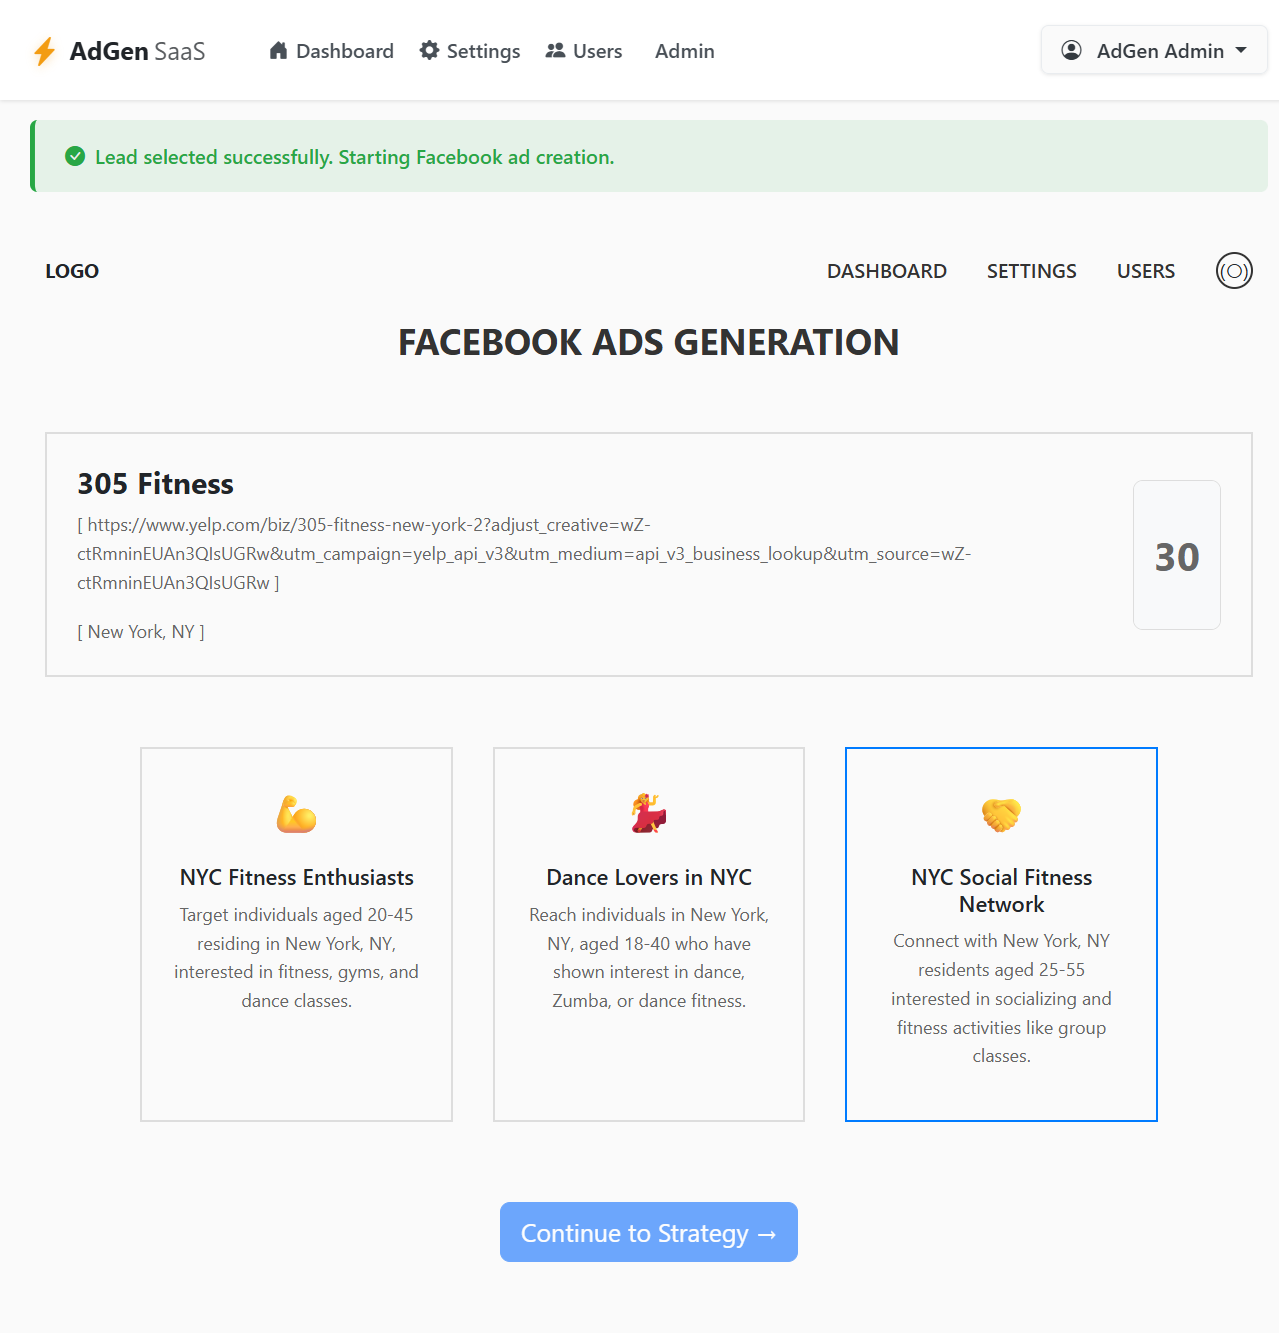Screen dimensions: 1279x1333
Task: Open SETTINGS in the secondary nav
Action: point(1032,271)
